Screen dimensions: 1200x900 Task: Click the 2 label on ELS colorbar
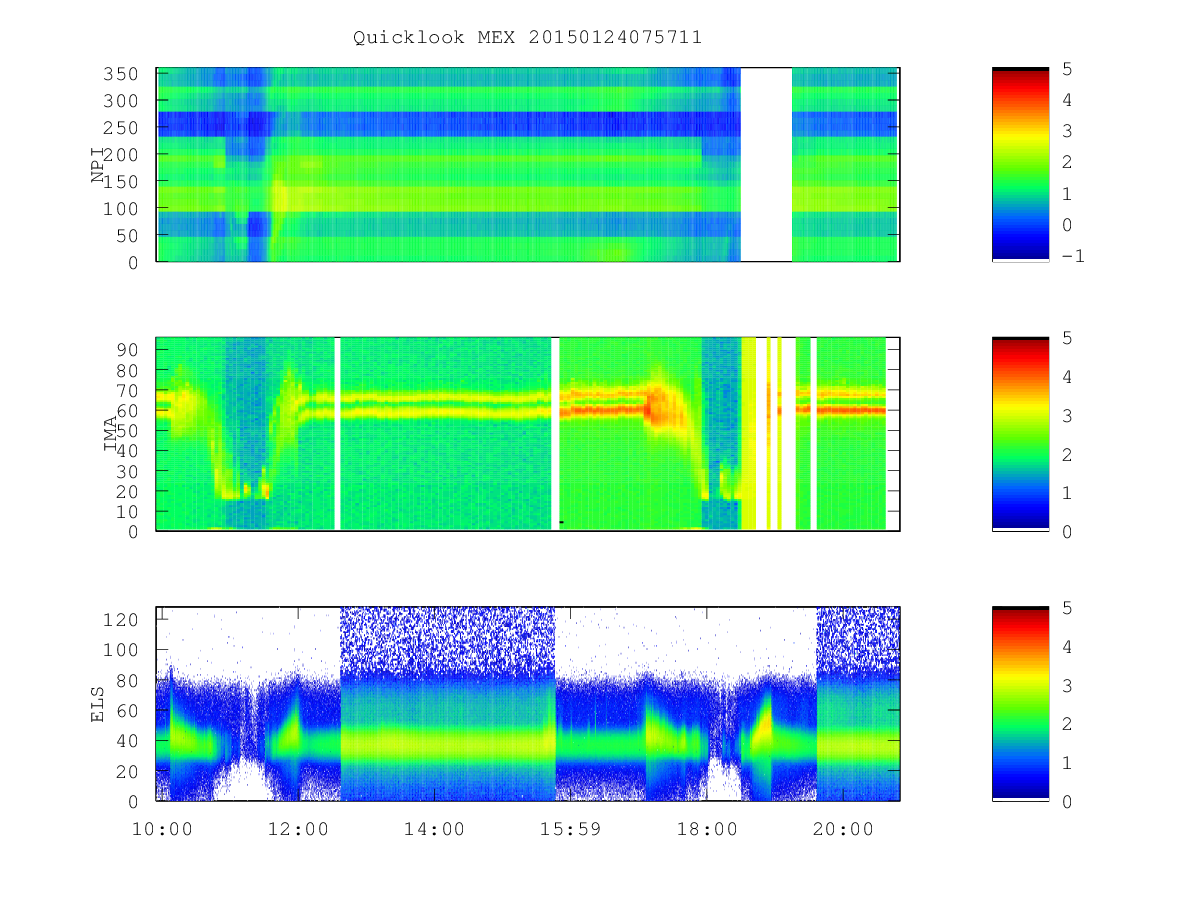coord(1067,724)
